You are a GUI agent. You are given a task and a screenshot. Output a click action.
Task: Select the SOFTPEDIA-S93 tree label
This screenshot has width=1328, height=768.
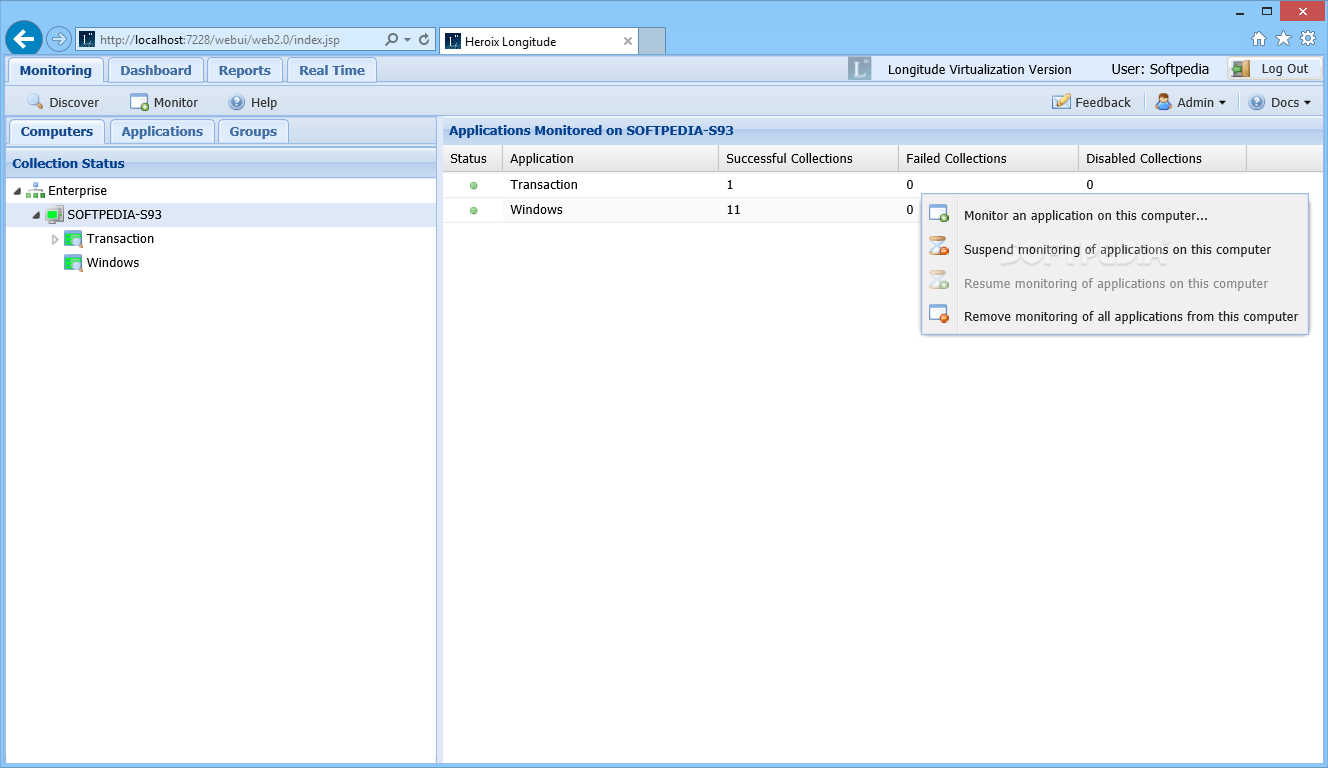click(114, 215)
